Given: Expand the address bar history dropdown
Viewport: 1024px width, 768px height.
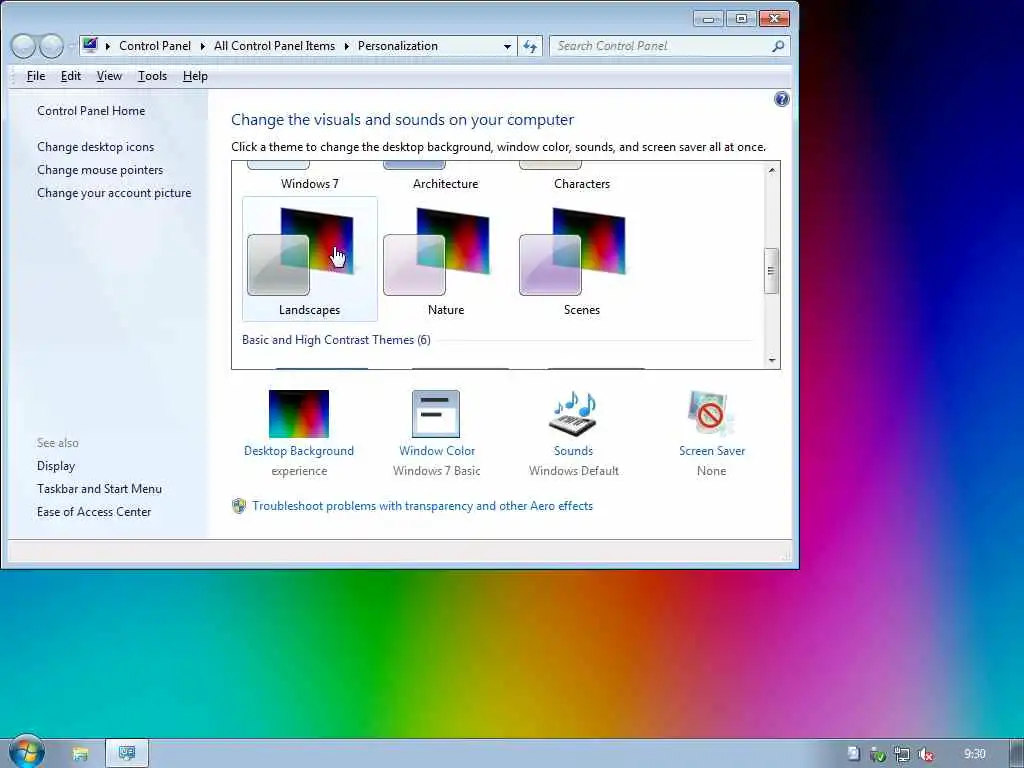Looking at the screenshot, I should tap(507, 47).
